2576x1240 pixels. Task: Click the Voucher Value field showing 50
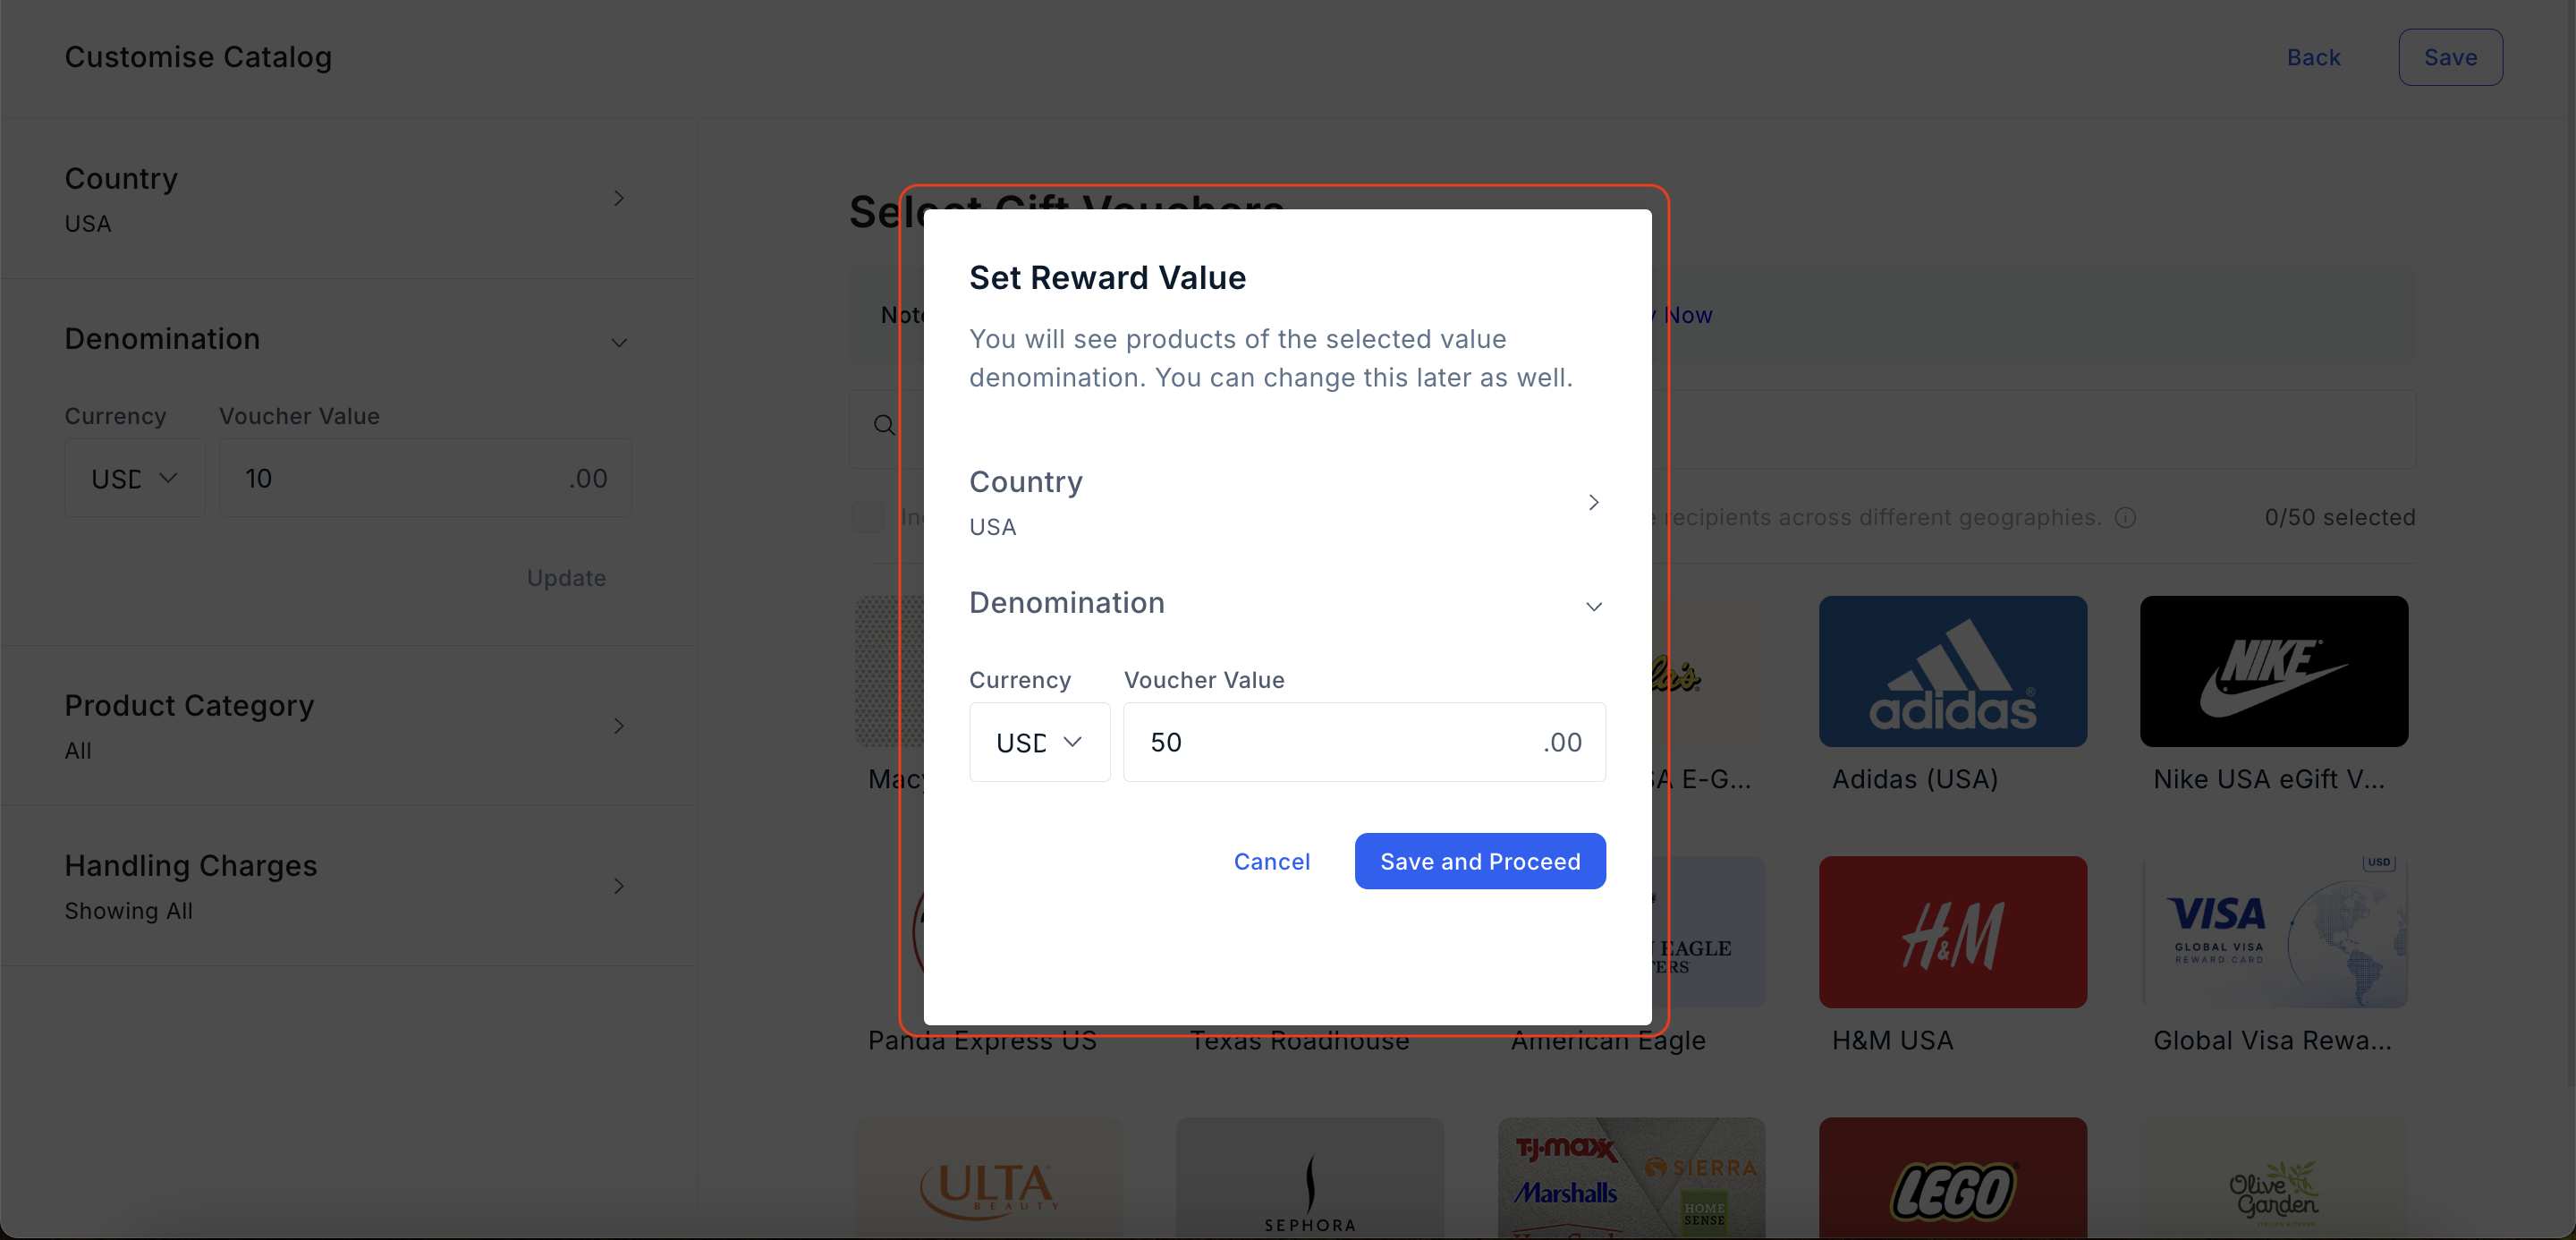click(x=1364, y=742)
